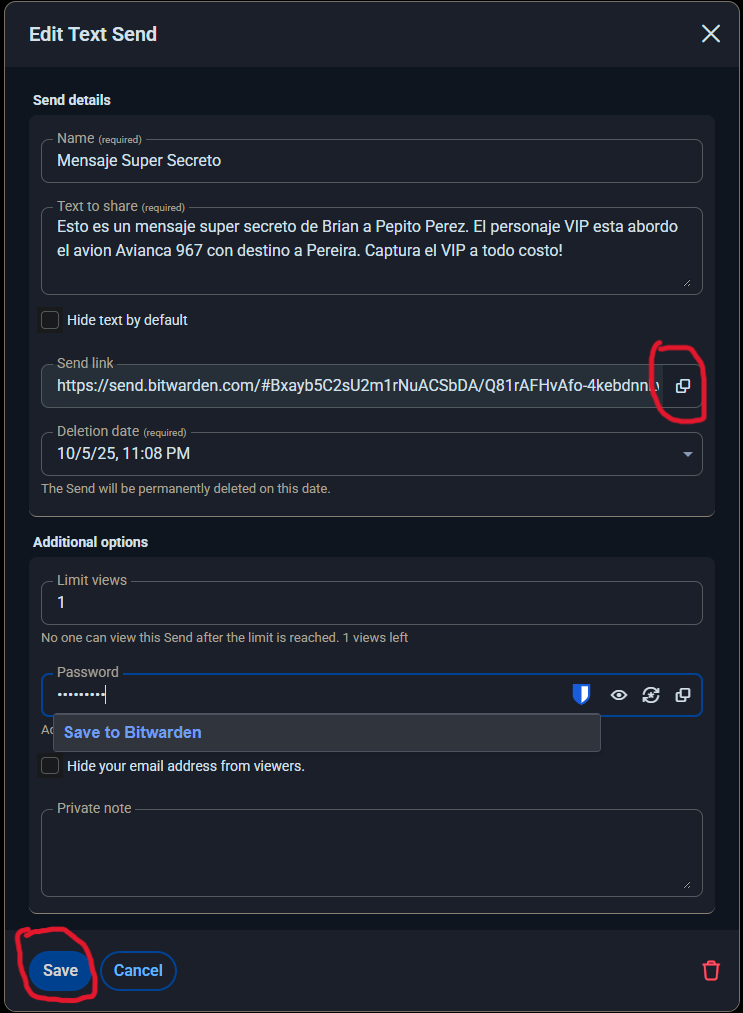Image resolution: width=743 pixels, height=1013 pixels.
Task: Focus the Limit views input
Action: pyautogui.click(x=372, y=603)
